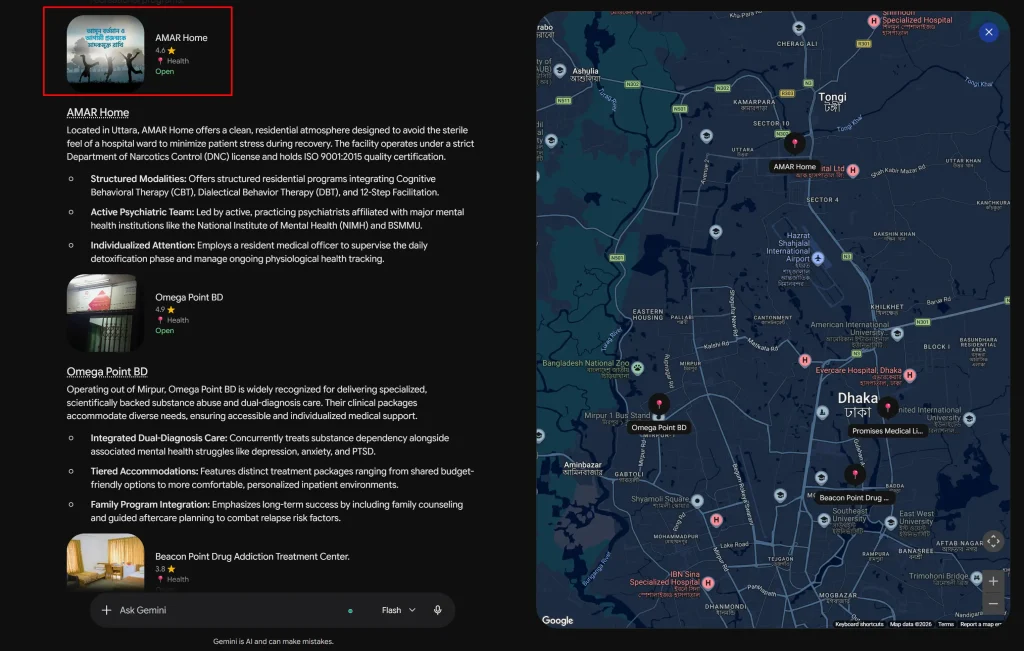Image resolution: width=1024 pixels, height=651 pixels.
Task: Click the Shimoon Specialized Hospital H marker
Action: pyautogui.click(x=873, y=22)
